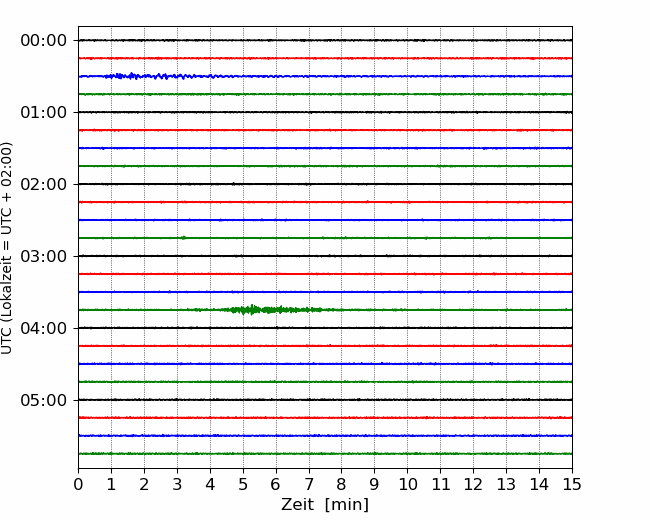Click x-axis tick label 2

pos(144,484)
